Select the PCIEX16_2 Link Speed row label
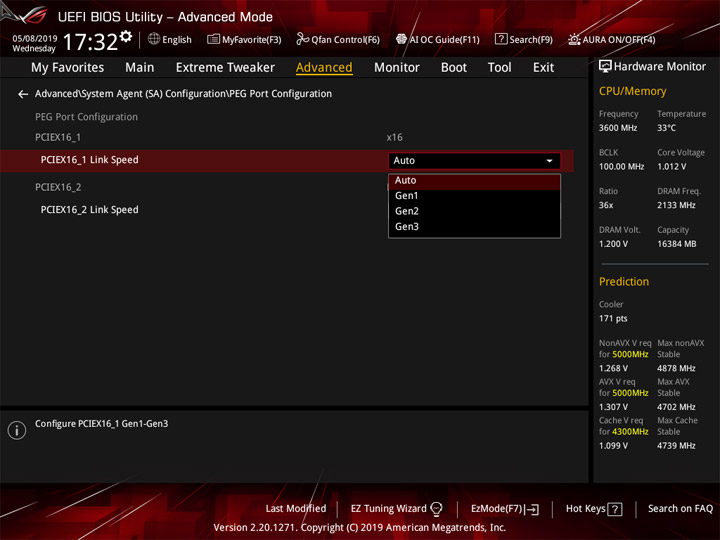 click(90, 210)
